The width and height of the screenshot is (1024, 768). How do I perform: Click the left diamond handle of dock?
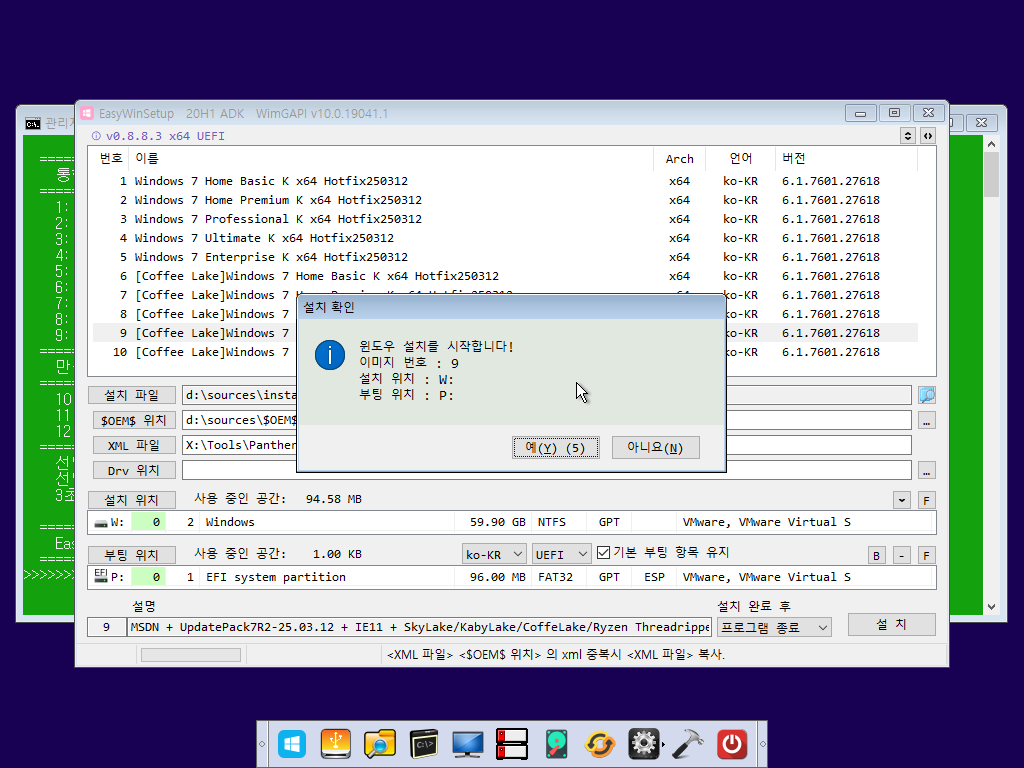(x=262, y=744)
